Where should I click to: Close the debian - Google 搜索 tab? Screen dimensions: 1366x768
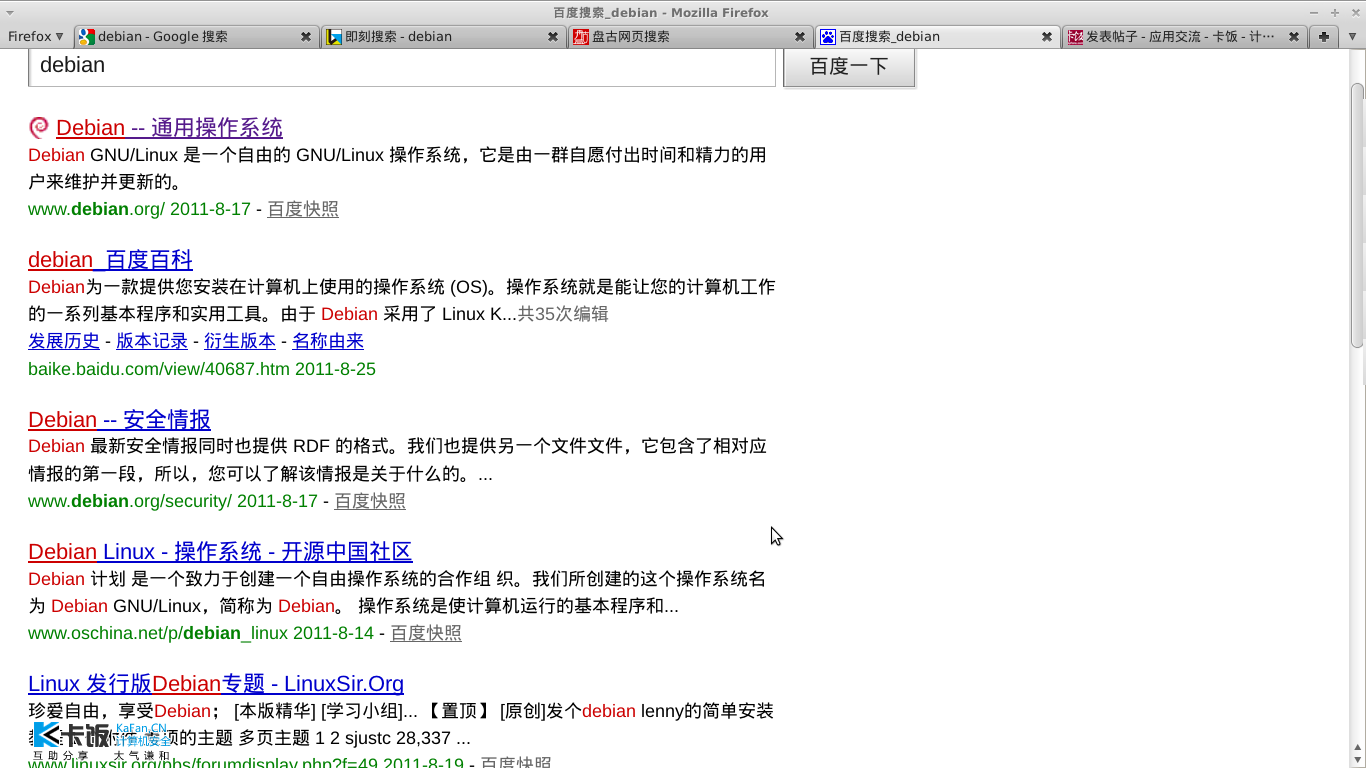[x=306, y=36]
